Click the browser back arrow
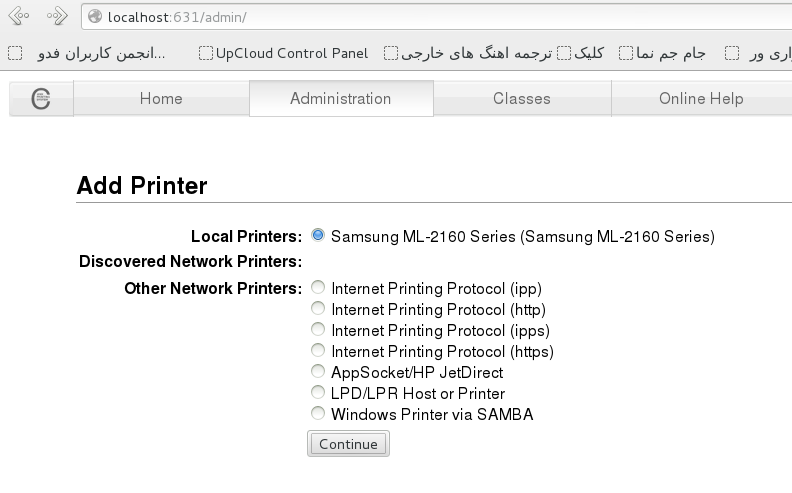The width and height of the screenshot is (792, 493). pyautogui.click(x=19, y=16)
